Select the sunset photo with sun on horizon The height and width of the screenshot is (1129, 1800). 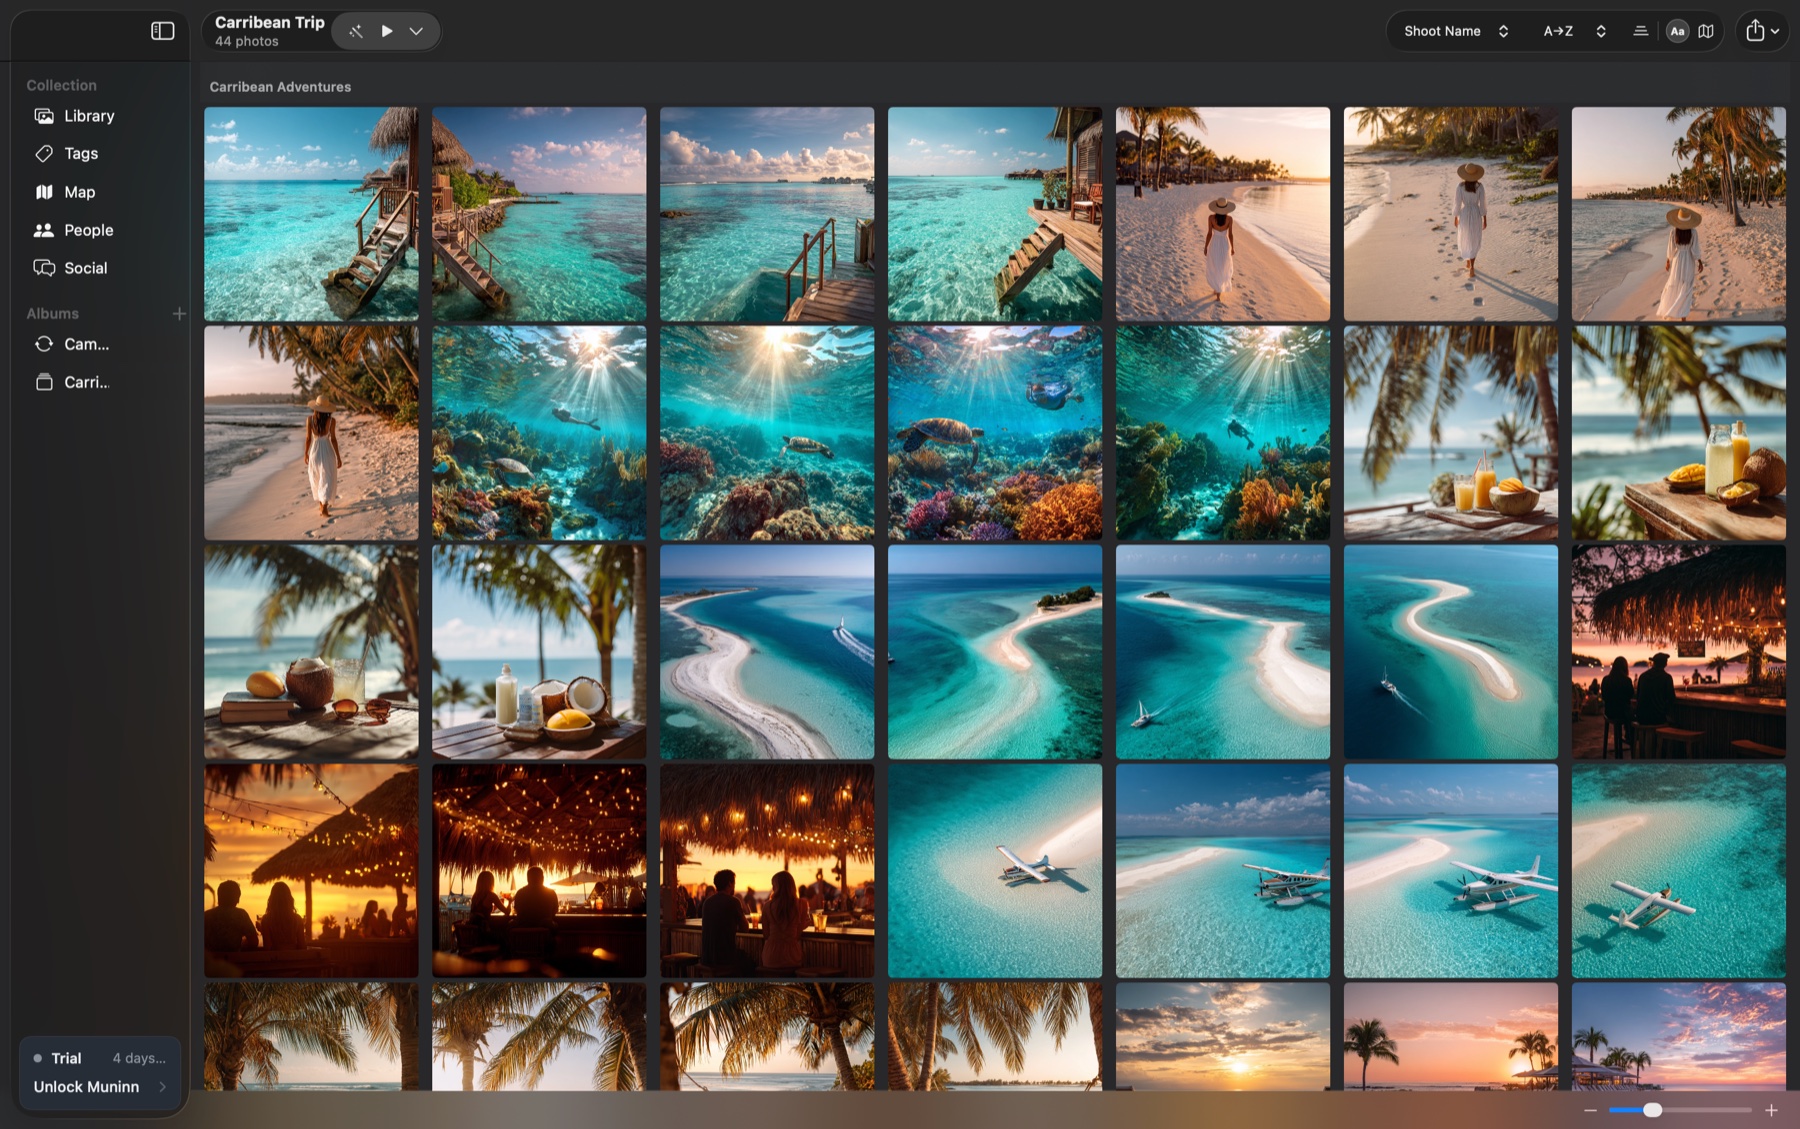click(x=1223, y=1036)
